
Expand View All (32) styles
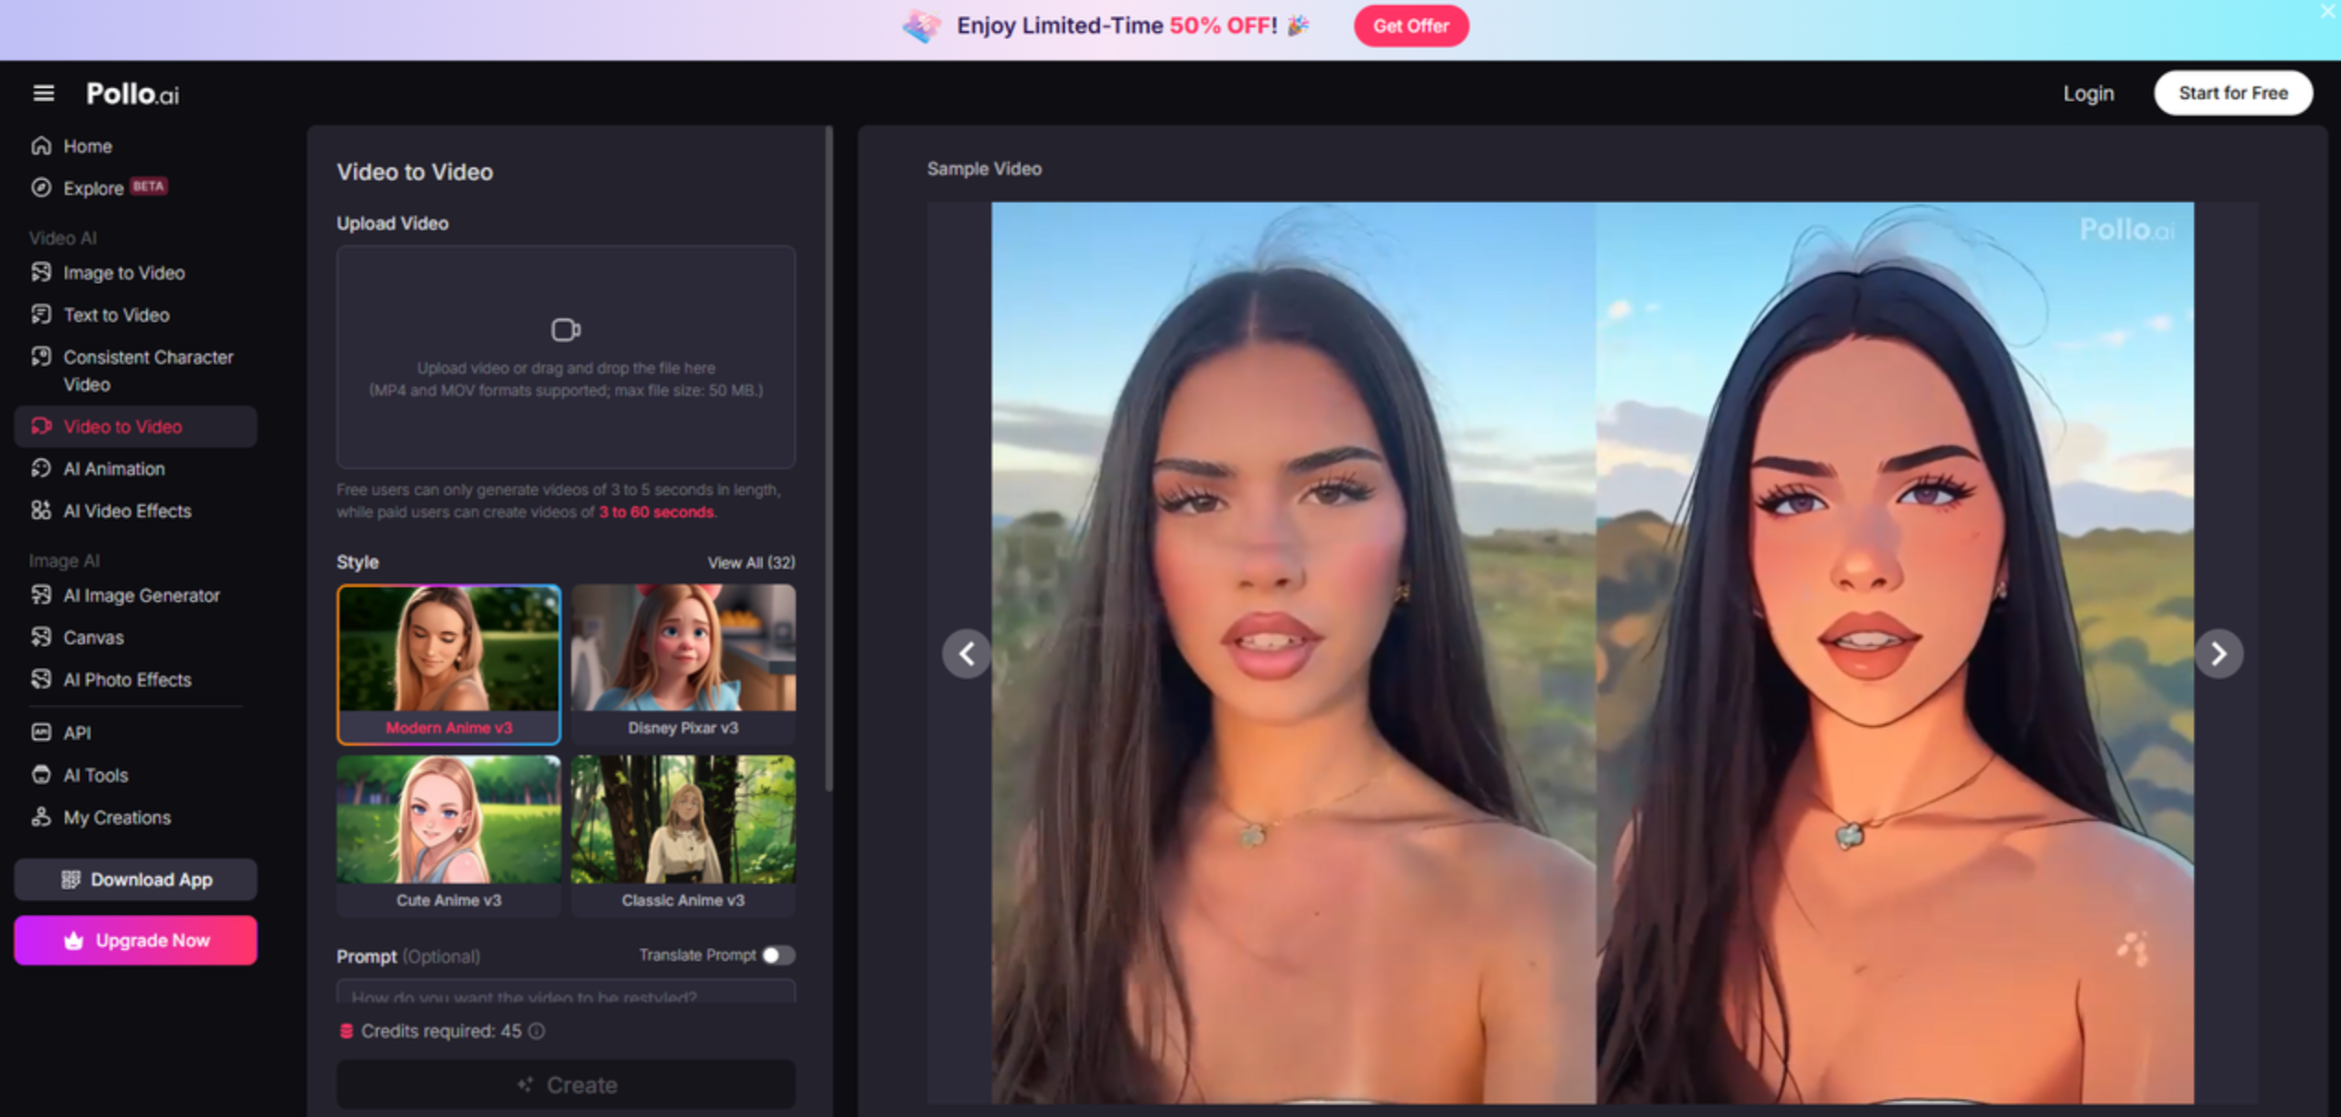(x=751, y=563)
